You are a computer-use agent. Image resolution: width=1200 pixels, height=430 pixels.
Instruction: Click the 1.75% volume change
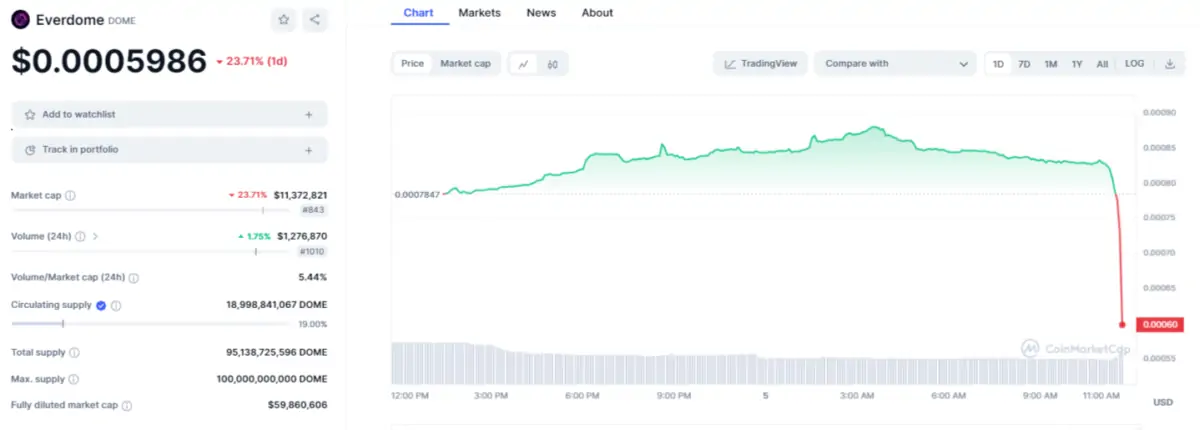(254, 236)
